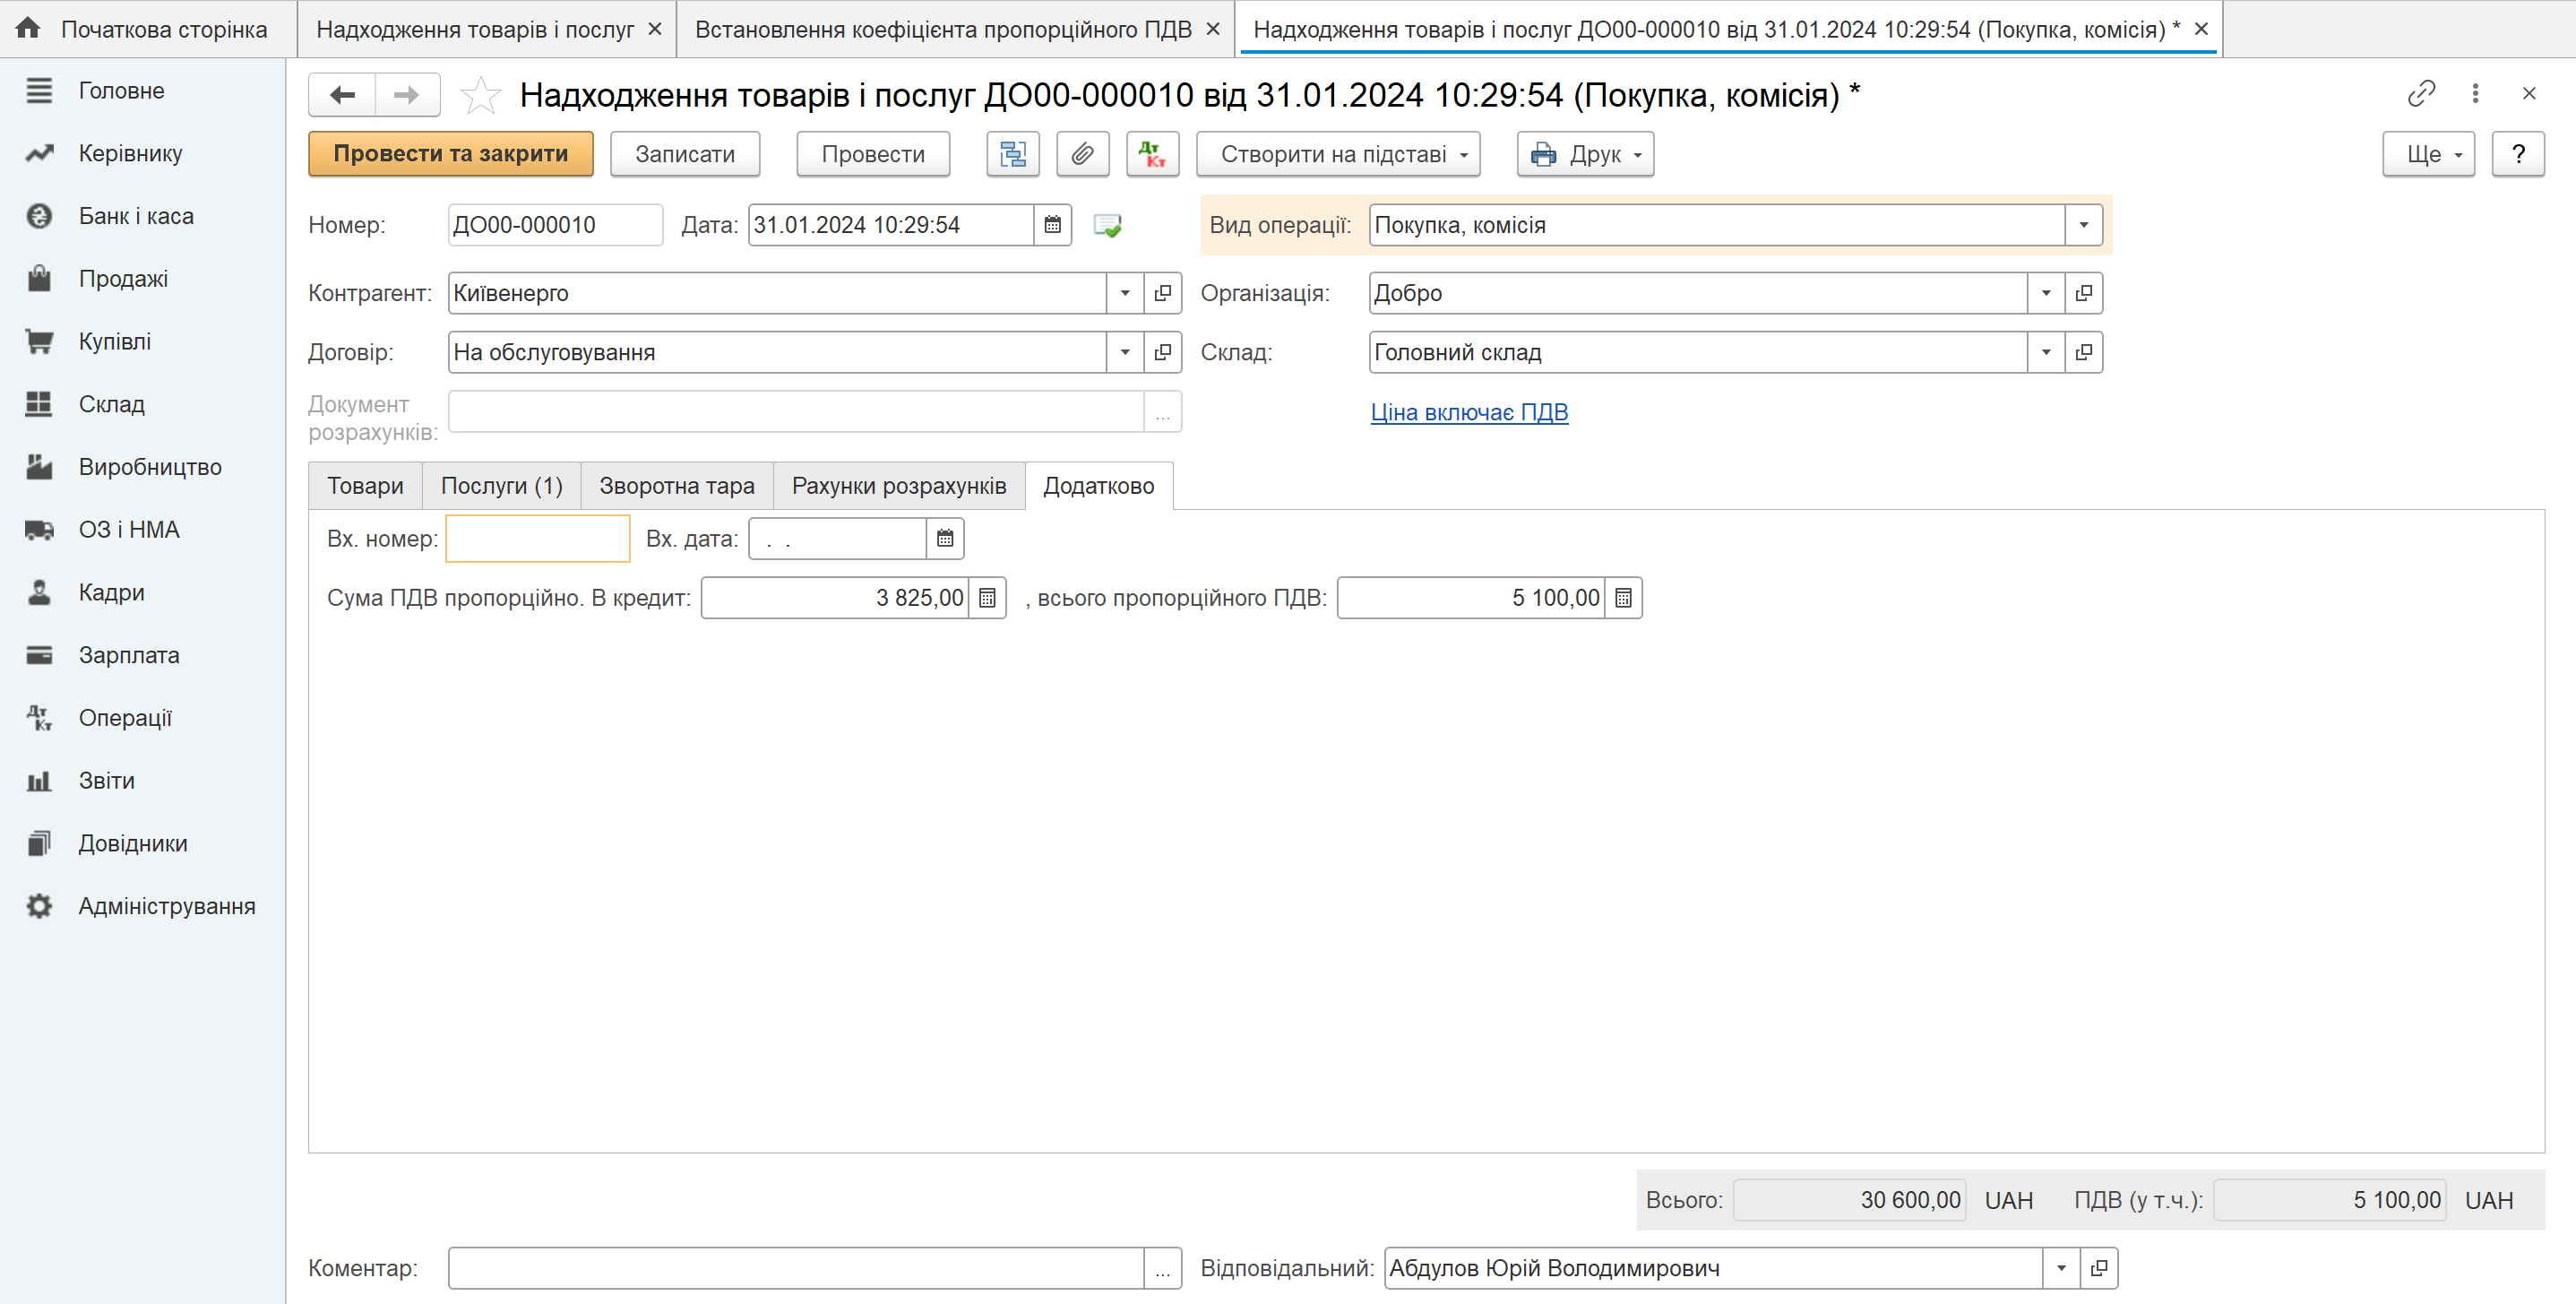Open the Контрагент Київенерго record
This screenshot has height=1304, width=2576.
pos(1162,293)
